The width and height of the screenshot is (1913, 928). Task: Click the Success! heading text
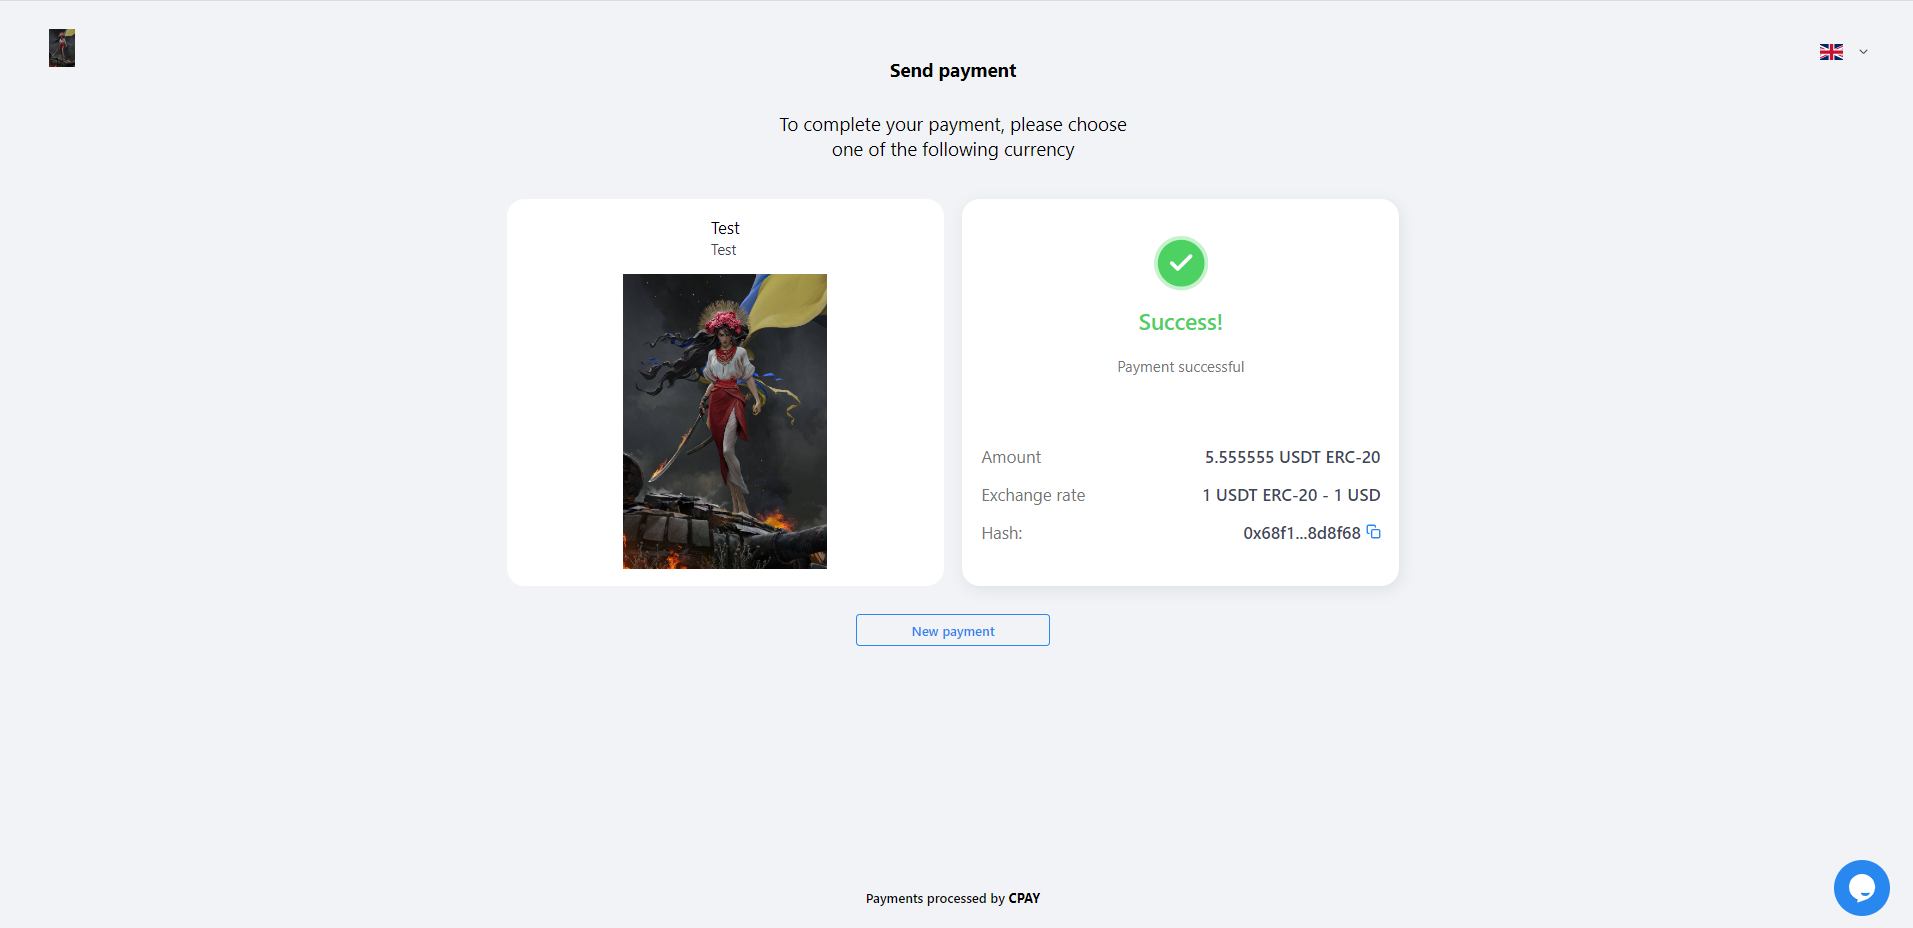[1181, 322]
